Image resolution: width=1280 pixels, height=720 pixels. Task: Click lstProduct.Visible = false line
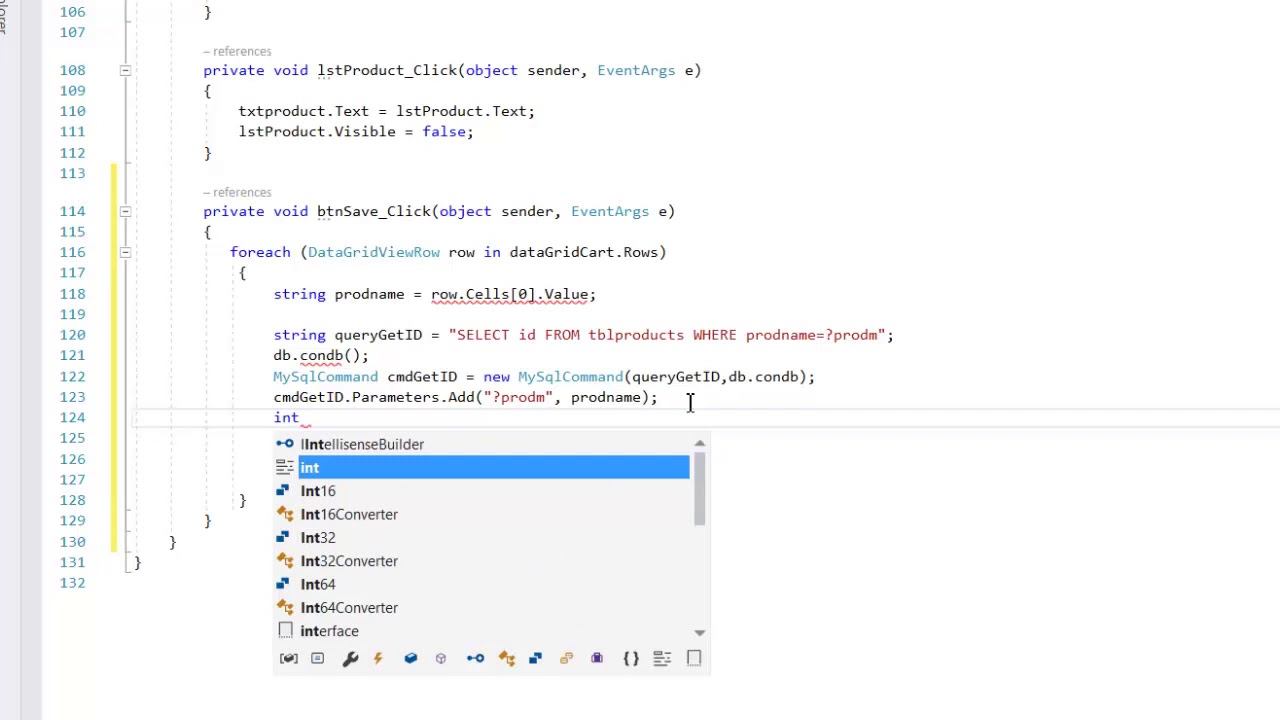coord(355,131)
